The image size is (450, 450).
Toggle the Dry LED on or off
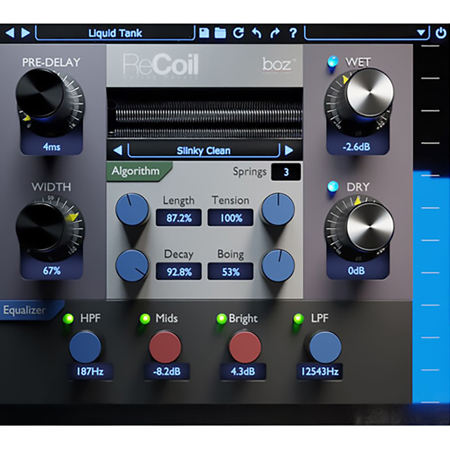(x=332, y=186)
